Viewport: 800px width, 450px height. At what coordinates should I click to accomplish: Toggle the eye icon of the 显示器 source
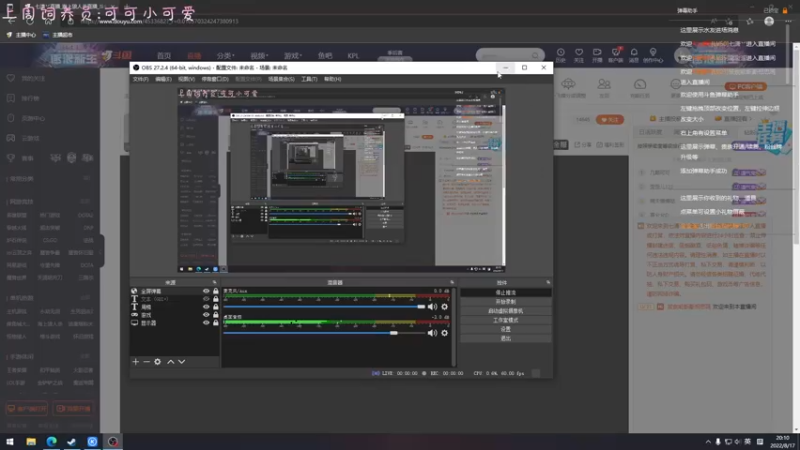[x=206, y=323]
